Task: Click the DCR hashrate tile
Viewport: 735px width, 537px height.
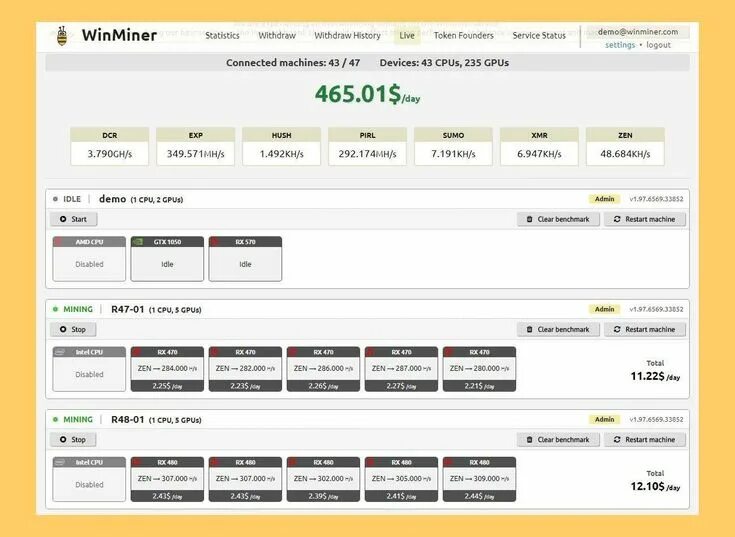Action: 110,146
